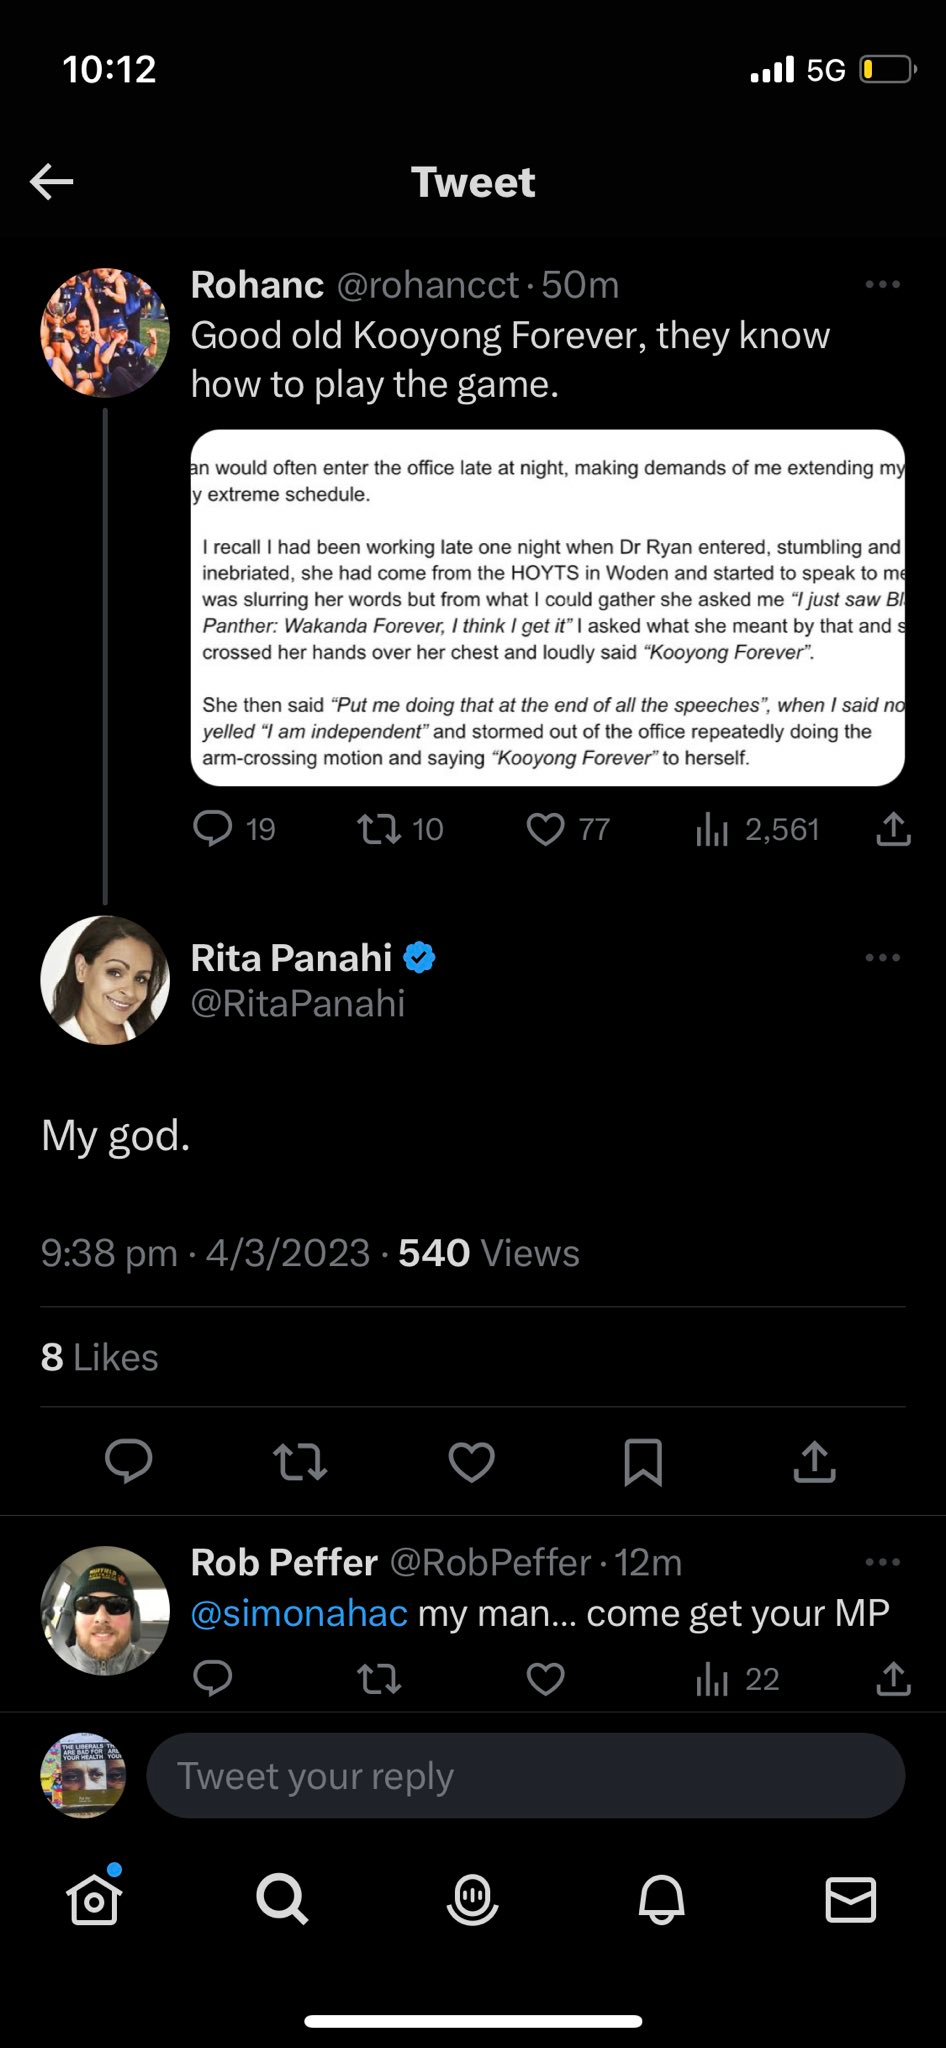Open the @simonahac mention link
946x2048 pixels.
coord(299,1613)
